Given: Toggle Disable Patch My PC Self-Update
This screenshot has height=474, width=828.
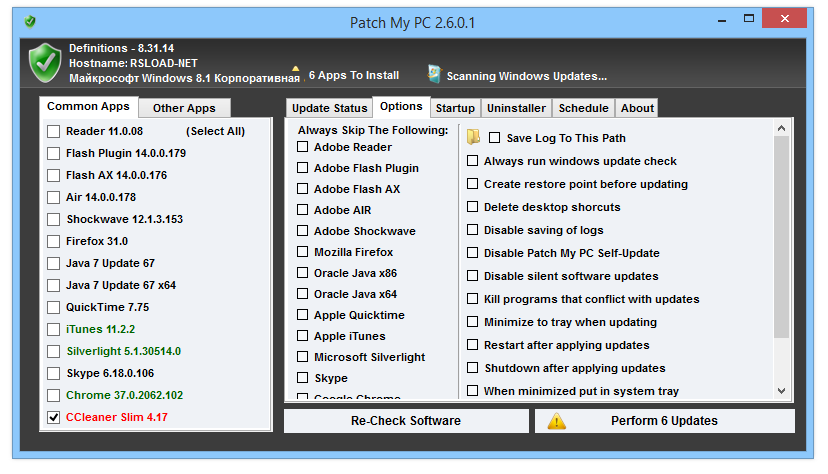Looking at the screenshot, I should [473, 253].
